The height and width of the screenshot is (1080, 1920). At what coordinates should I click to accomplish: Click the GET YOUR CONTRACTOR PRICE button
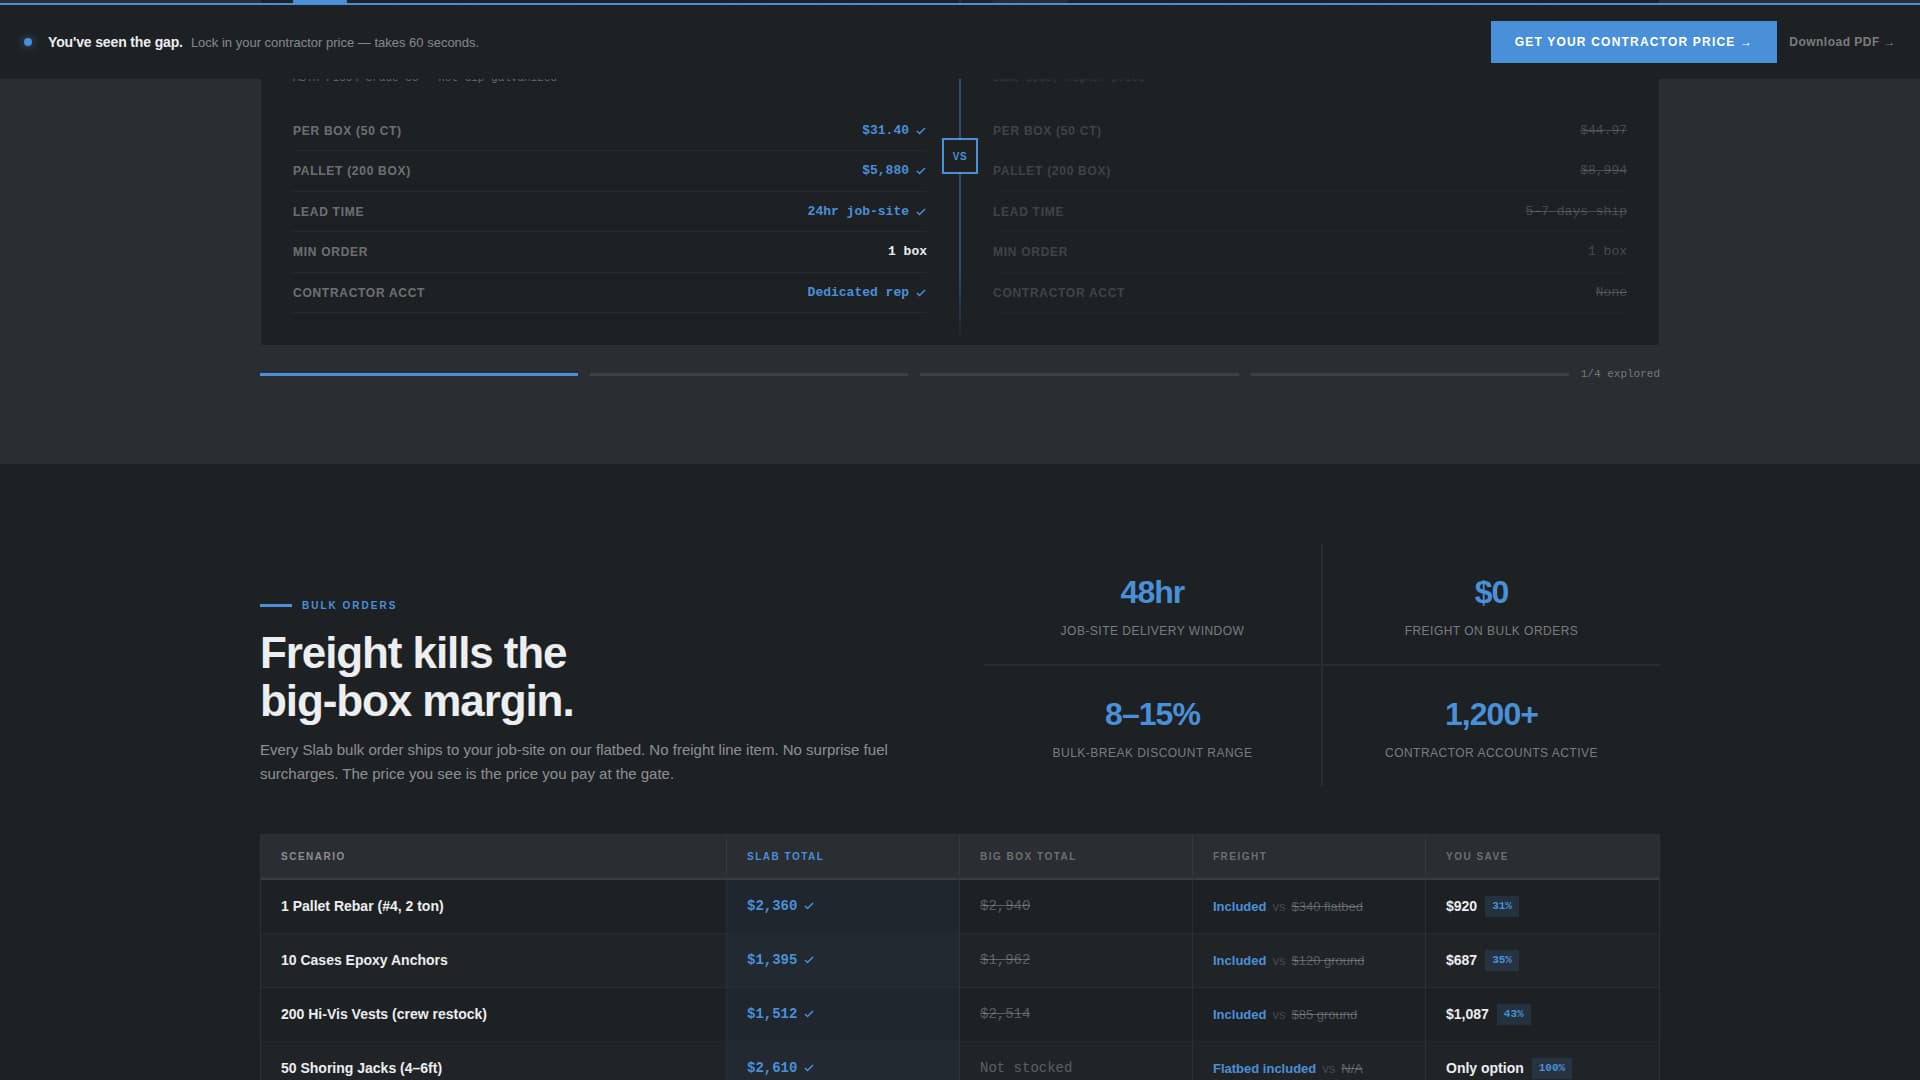(x=1633, y=42)
